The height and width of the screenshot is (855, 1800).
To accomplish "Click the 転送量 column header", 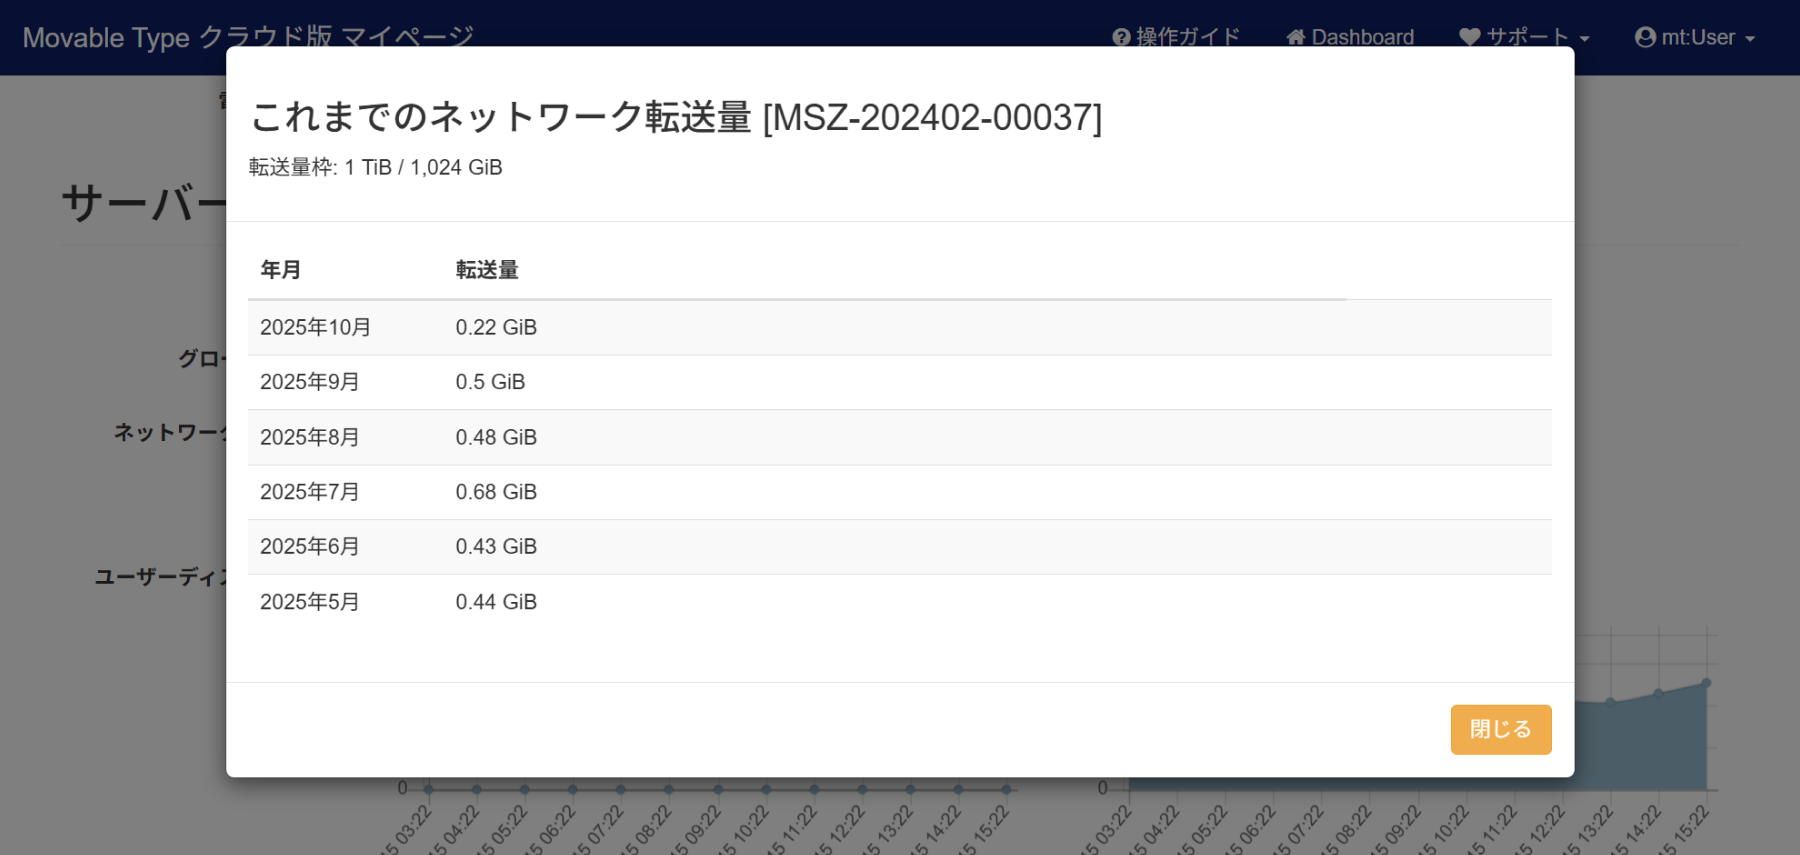I will (x=487, y=270).
